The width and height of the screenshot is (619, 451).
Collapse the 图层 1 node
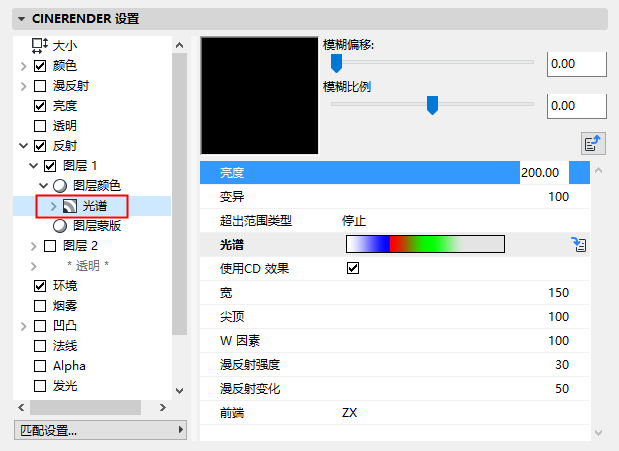click(x=34, y=166)
